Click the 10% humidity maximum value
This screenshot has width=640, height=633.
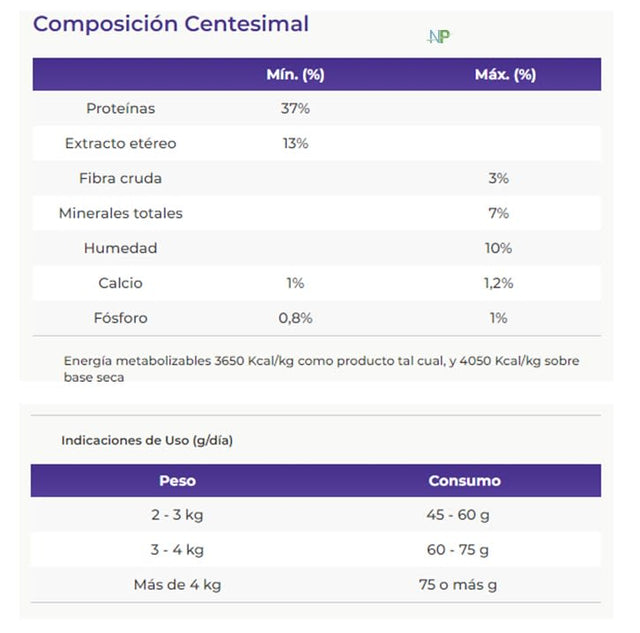(x=498, y=248)
